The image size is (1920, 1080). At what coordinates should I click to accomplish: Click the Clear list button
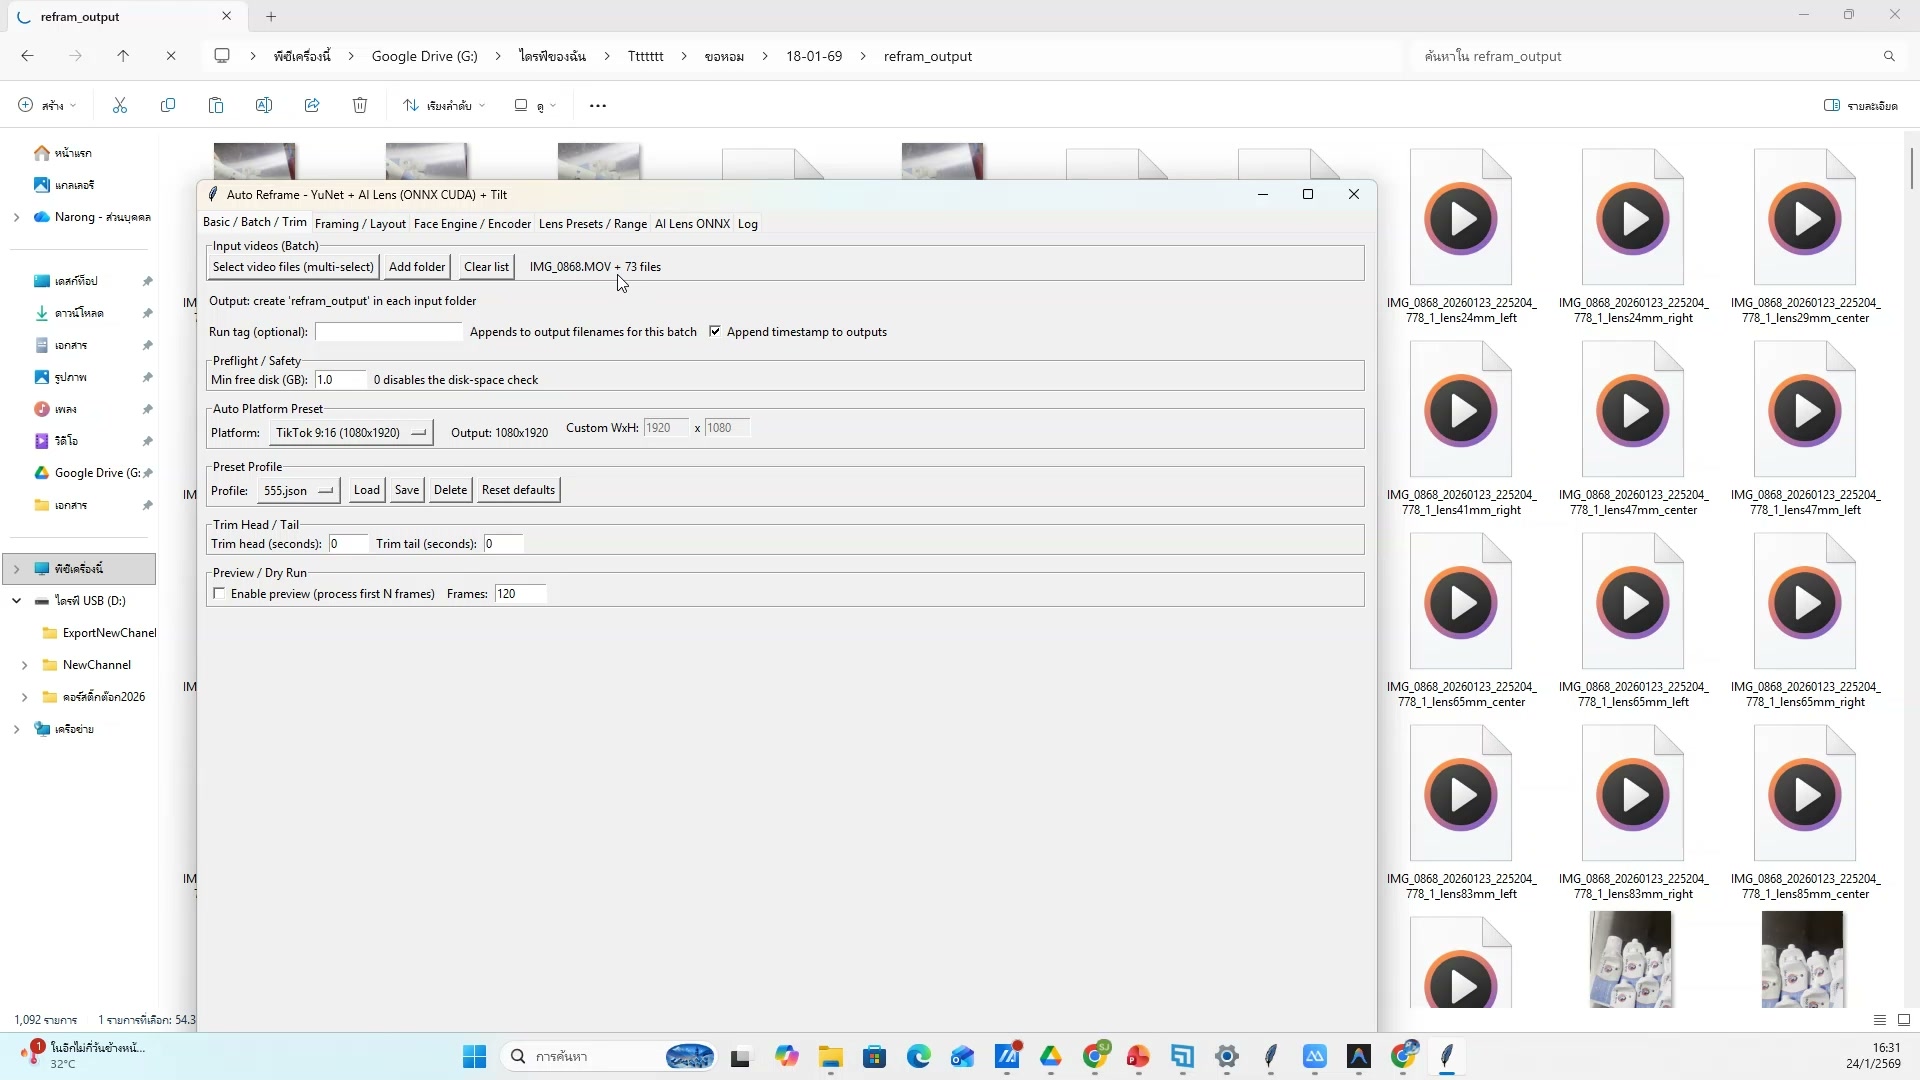486,267
